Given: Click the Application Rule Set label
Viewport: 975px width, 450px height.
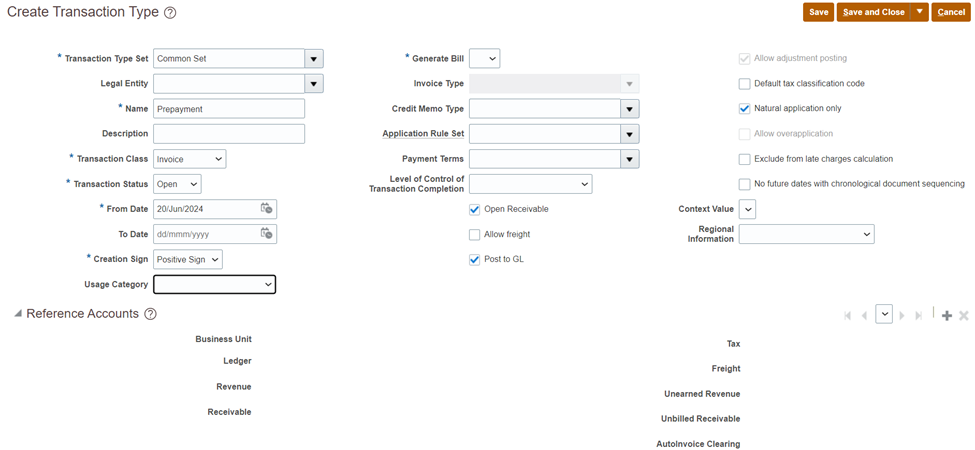Looking at the screenshot, I should click(x=423, y=134).
